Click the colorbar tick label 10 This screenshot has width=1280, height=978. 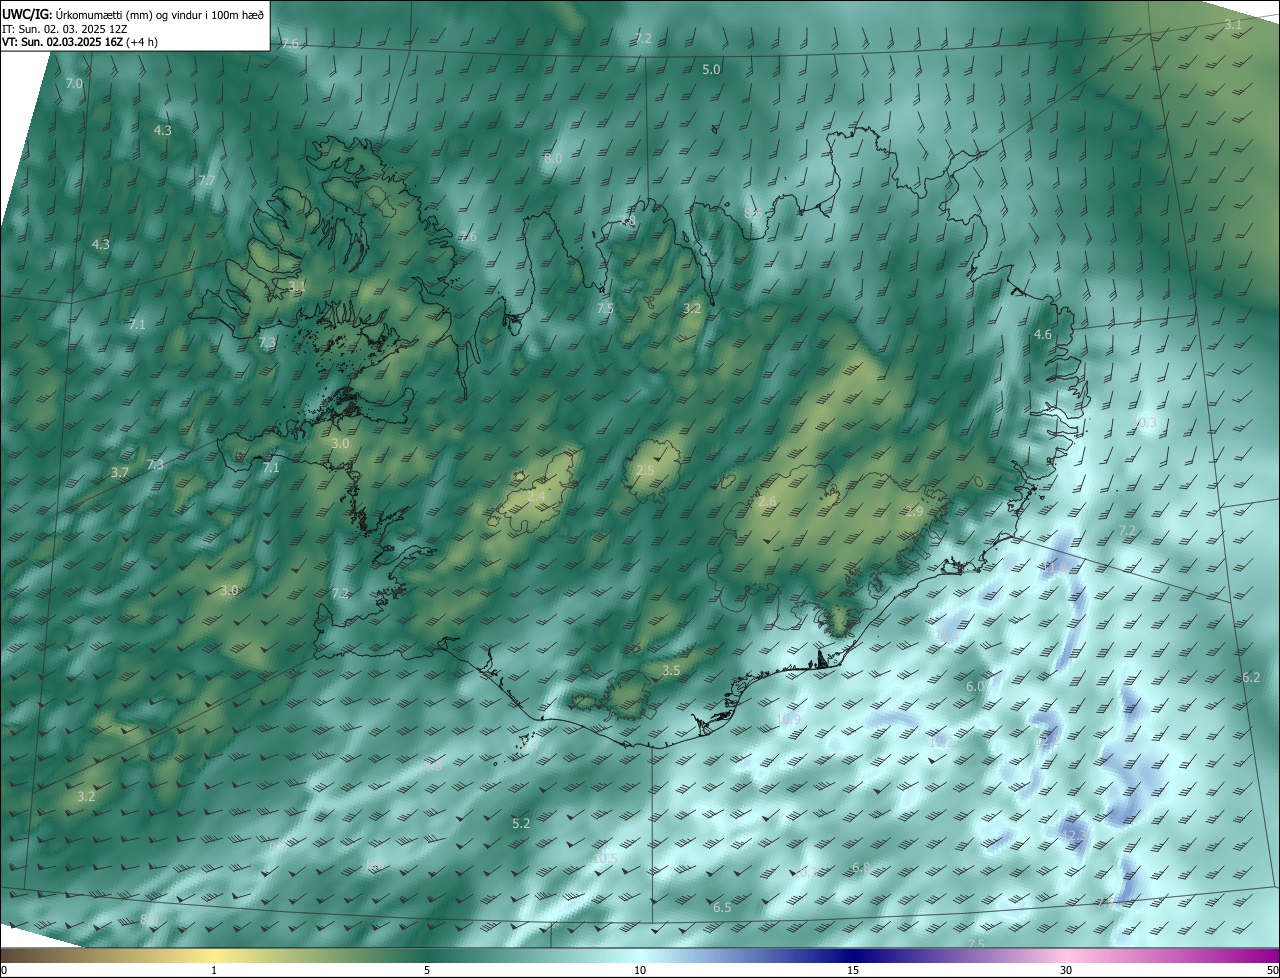(640, 971)
